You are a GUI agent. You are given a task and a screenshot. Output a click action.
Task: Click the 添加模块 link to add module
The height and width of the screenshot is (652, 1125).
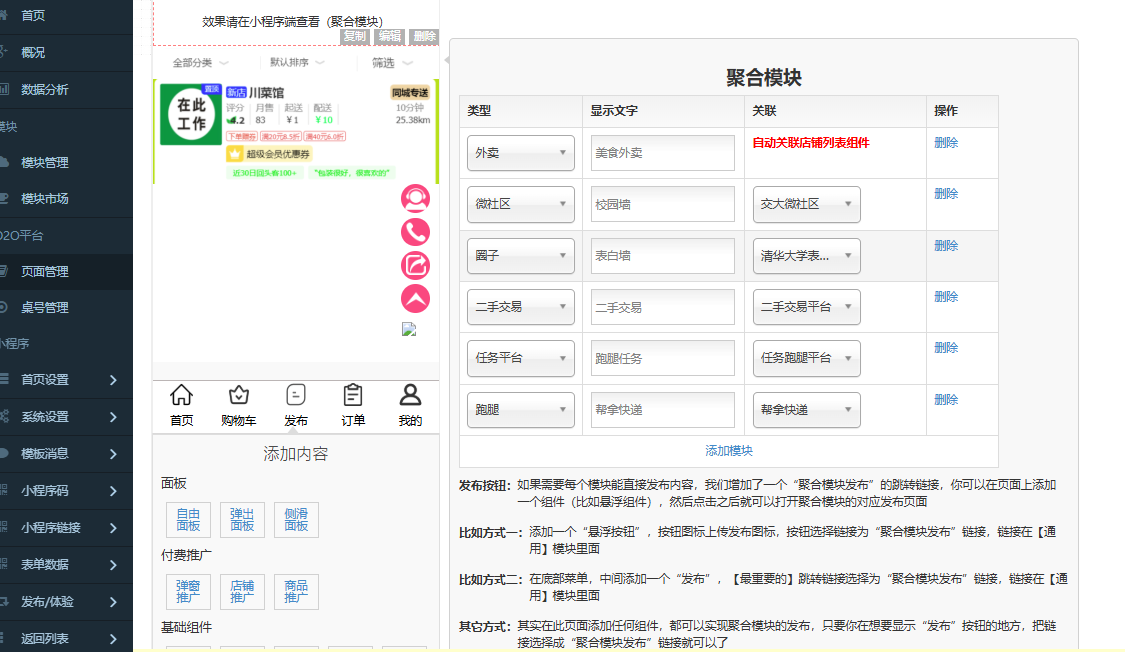pyautogui.click(x=727, y=451)
